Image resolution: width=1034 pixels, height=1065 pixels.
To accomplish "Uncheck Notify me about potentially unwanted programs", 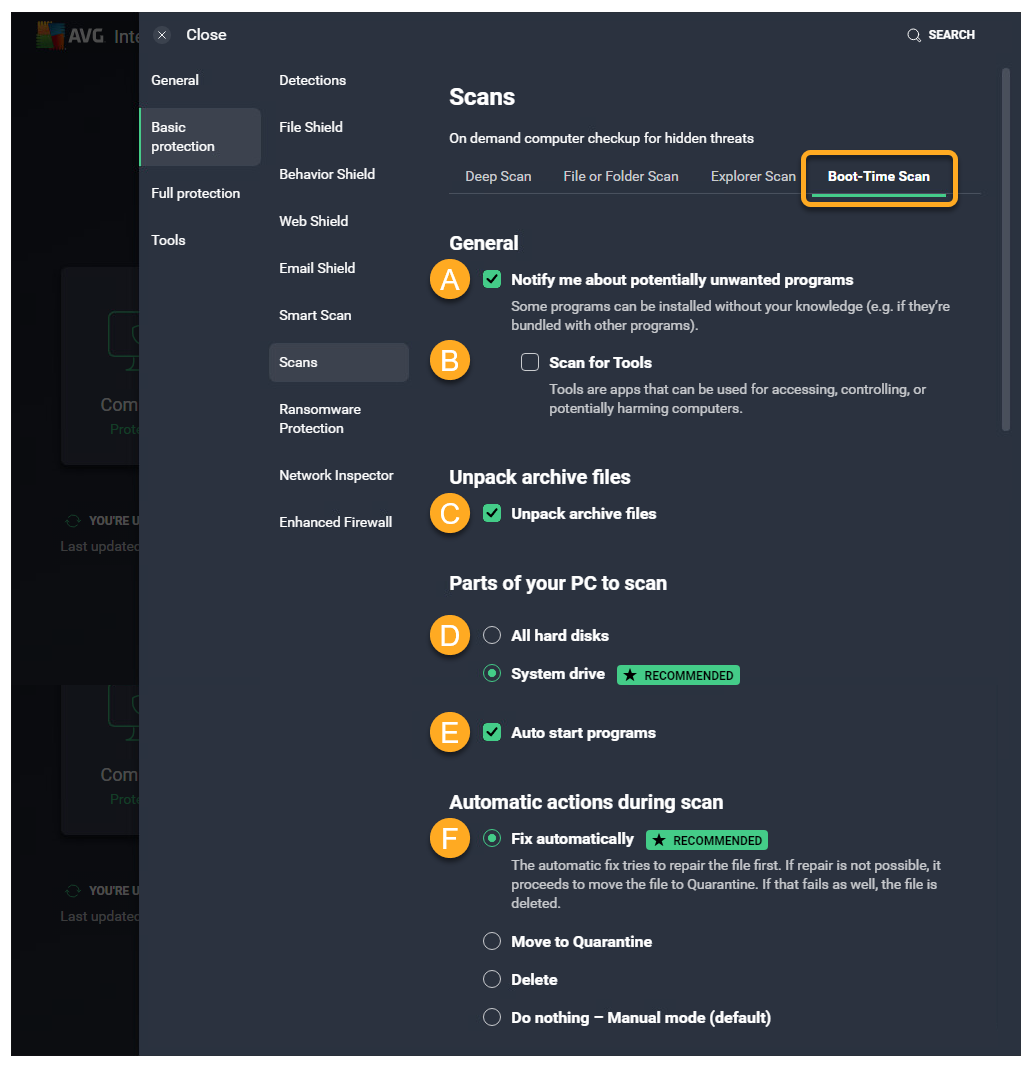I will (x=492, y=280).
